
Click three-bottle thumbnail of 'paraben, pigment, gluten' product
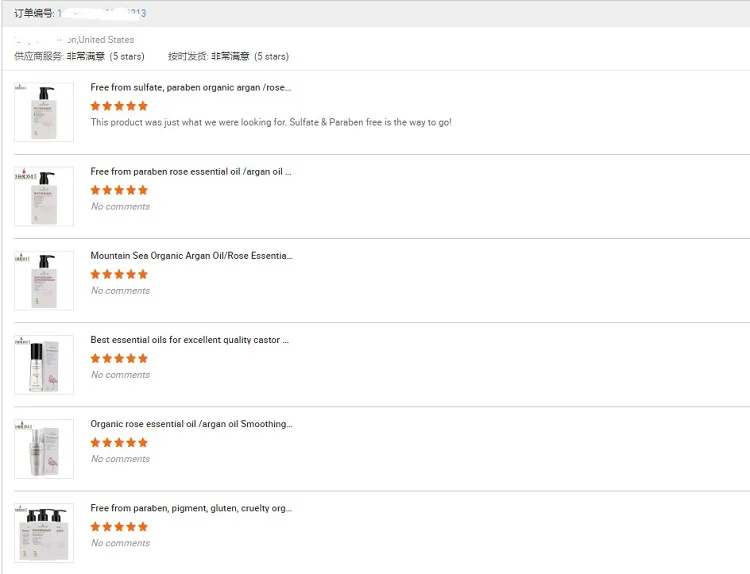pos(44,532)
